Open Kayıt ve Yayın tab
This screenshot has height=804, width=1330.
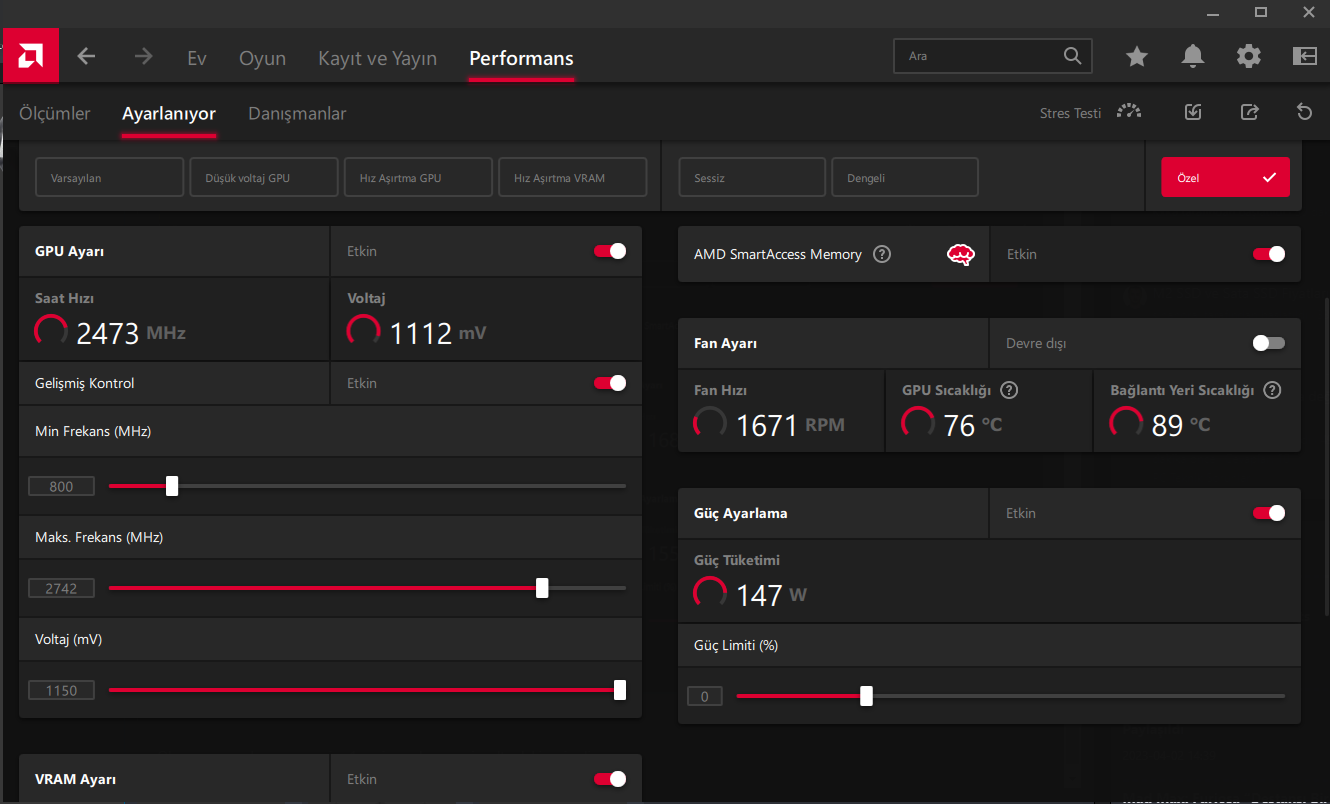click(x=377, y=58)
